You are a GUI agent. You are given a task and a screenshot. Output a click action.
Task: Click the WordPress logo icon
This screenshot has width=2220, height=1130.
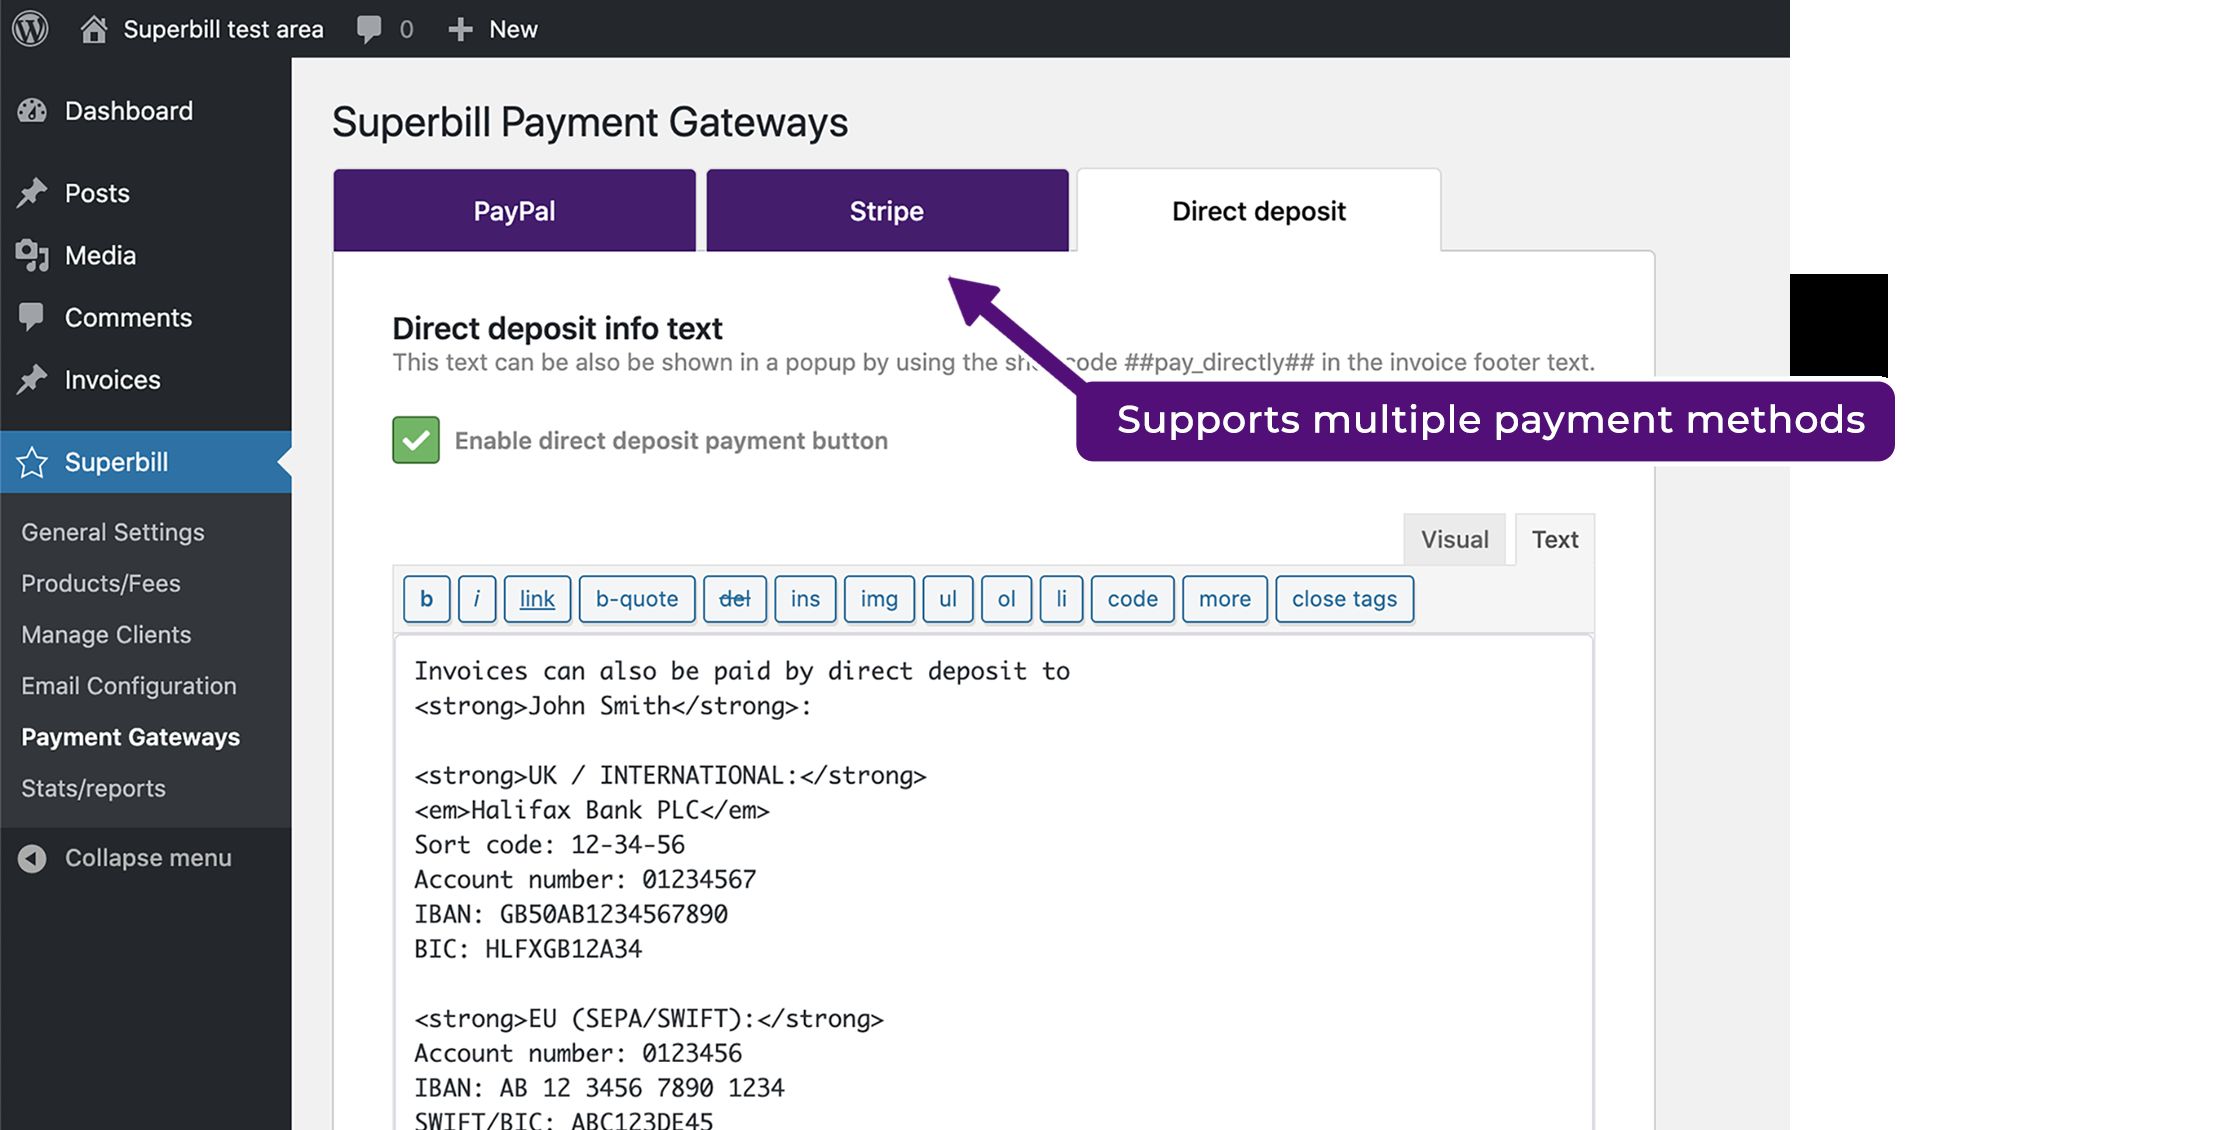(30, 28)
